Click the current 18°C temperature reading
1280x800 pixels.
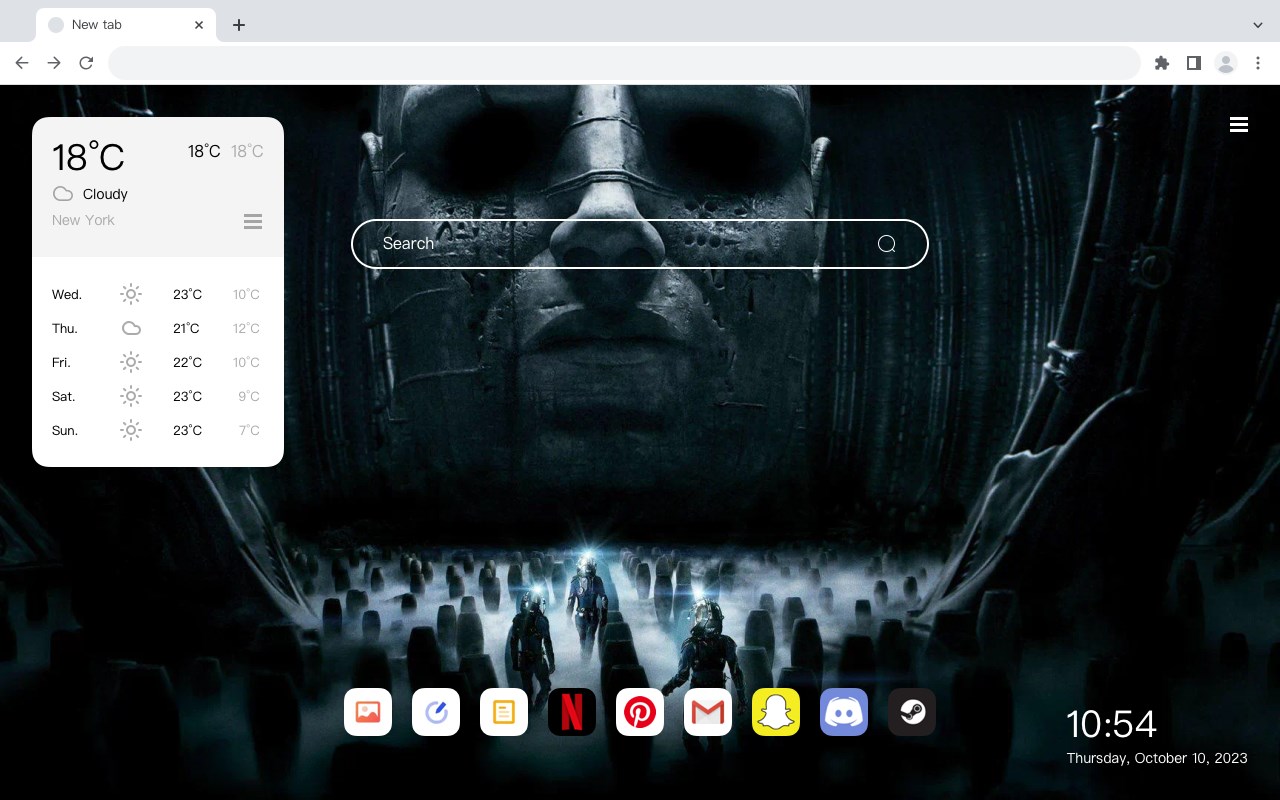point(88,157)
